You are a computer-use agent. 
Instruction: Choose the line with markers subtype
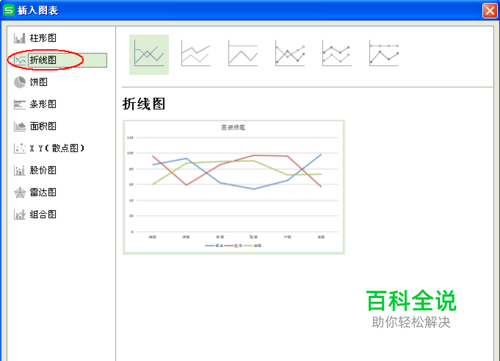click(290, 53)
